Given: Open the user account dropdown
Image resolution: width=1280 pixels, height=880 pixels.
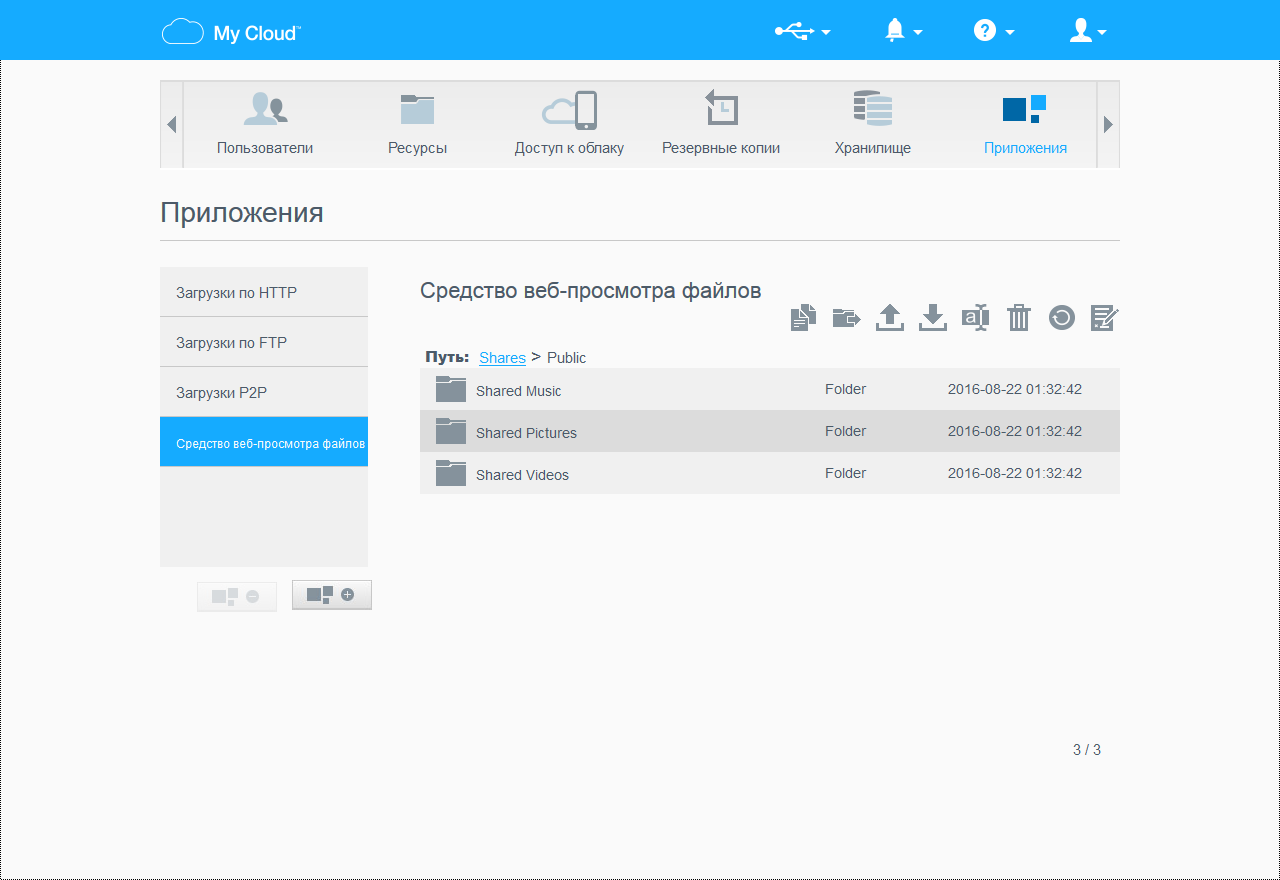Looking at the screenshot, I should coord(1088,32).
